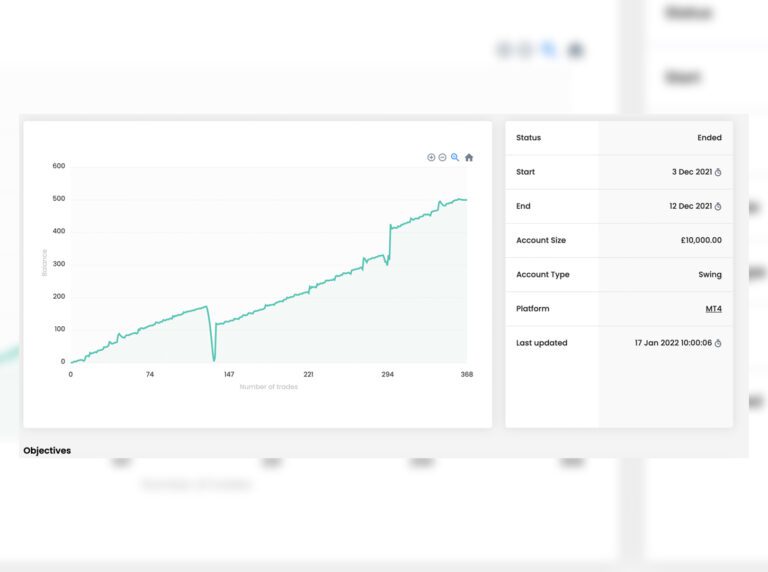Screen dimensions: 768x572
Task: Click the 12 Dec 2021 end date text
Action: coord(689,206)
